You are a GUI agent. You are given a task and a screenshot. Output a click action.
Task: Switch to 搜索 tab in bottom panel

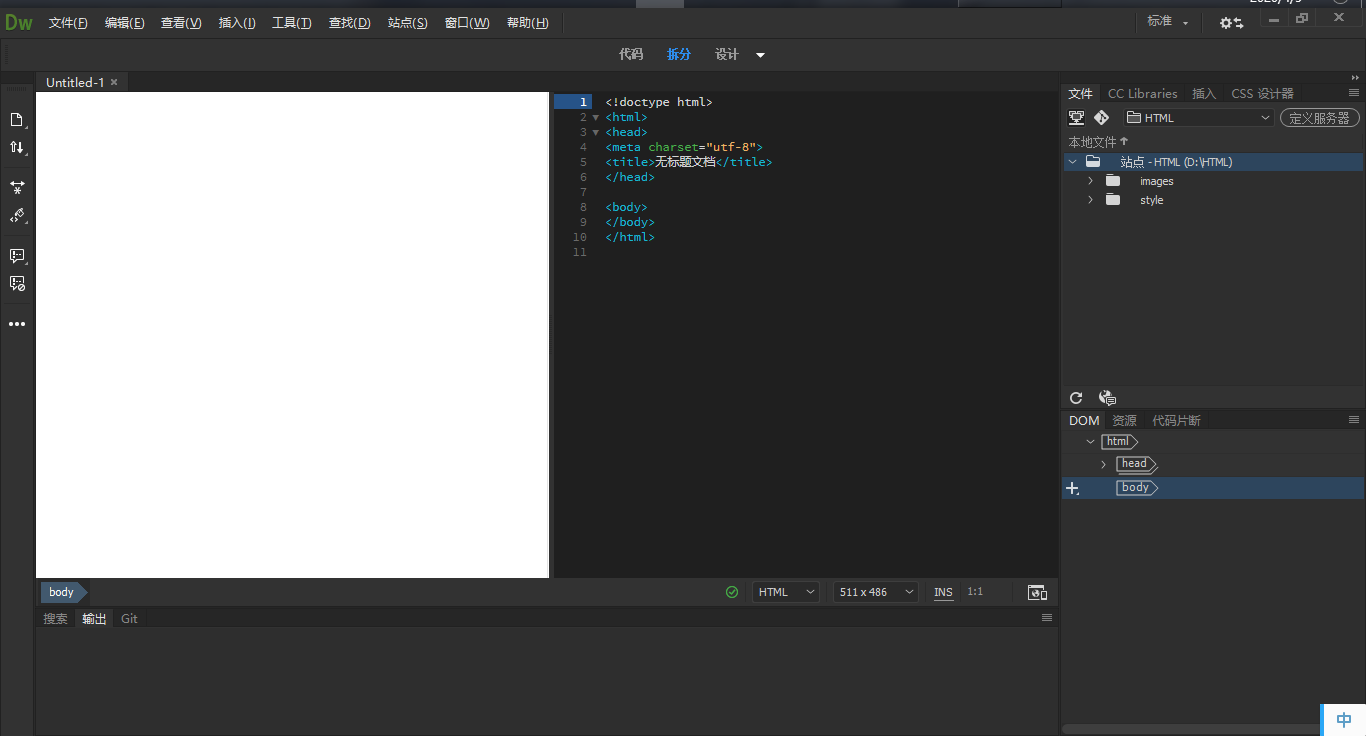[56, 618]
